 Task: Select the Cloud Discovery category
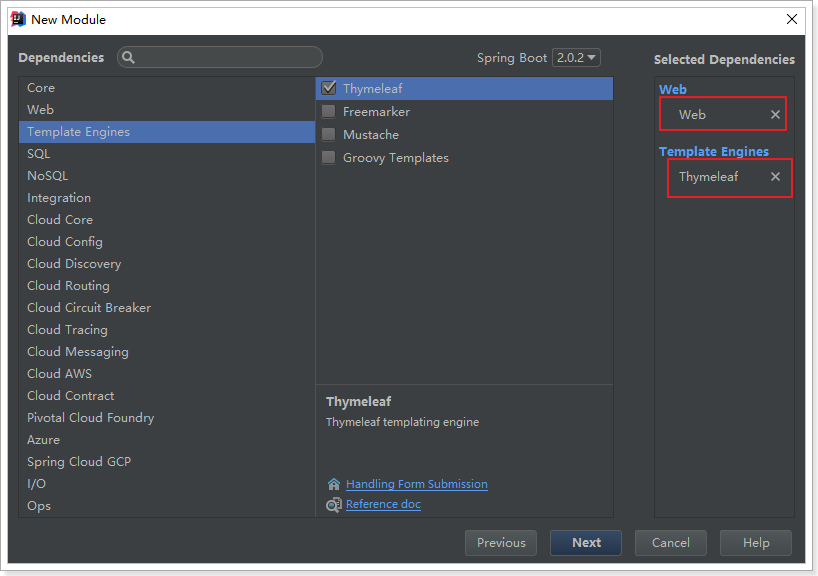tap(74, 264)
